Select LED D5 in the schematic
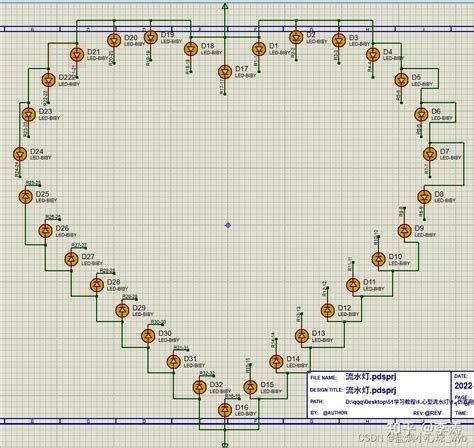 click(x=401, y=80)
